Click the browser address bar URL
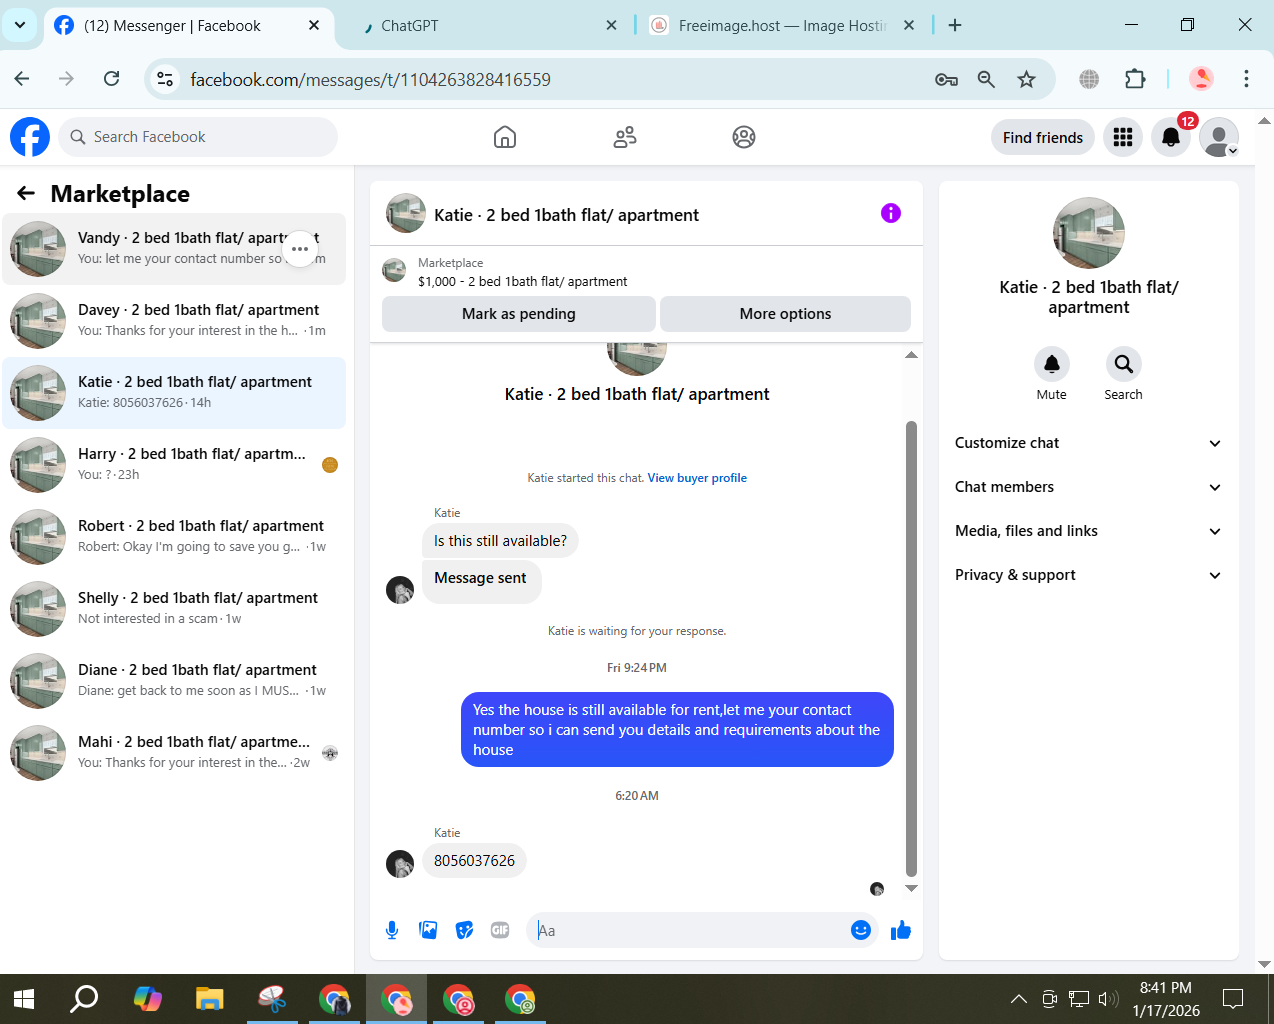This screenshot has width=1274, height=1024. pyautogui.click(x=370, y=79)
